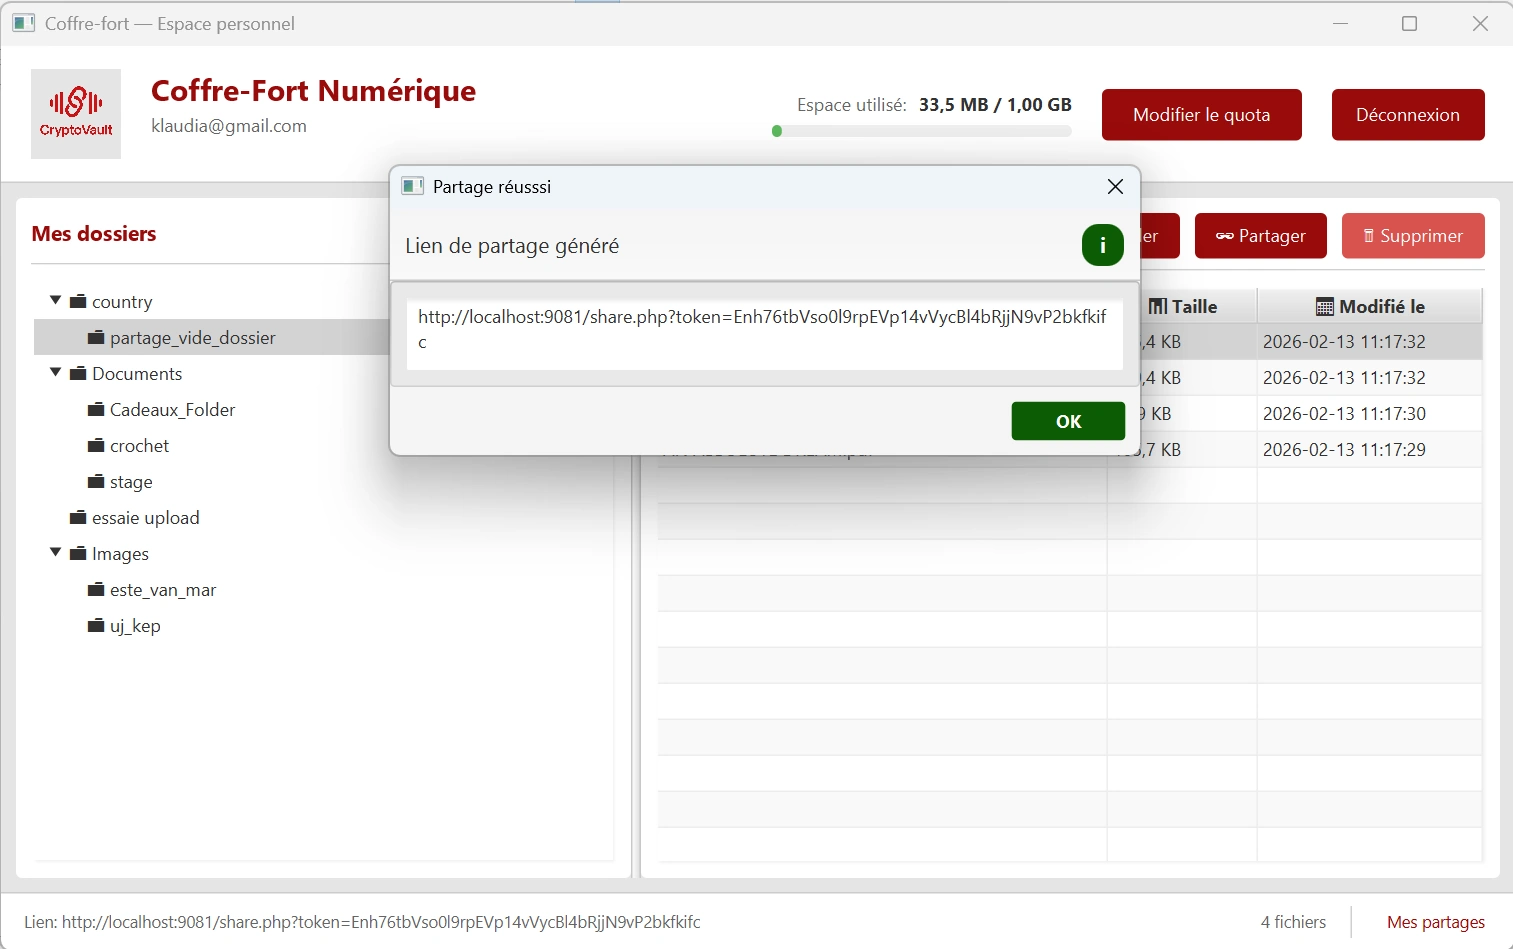Collapse the Images folder arrow
Screen dimensions: 1513x949
tap(56, 553)
